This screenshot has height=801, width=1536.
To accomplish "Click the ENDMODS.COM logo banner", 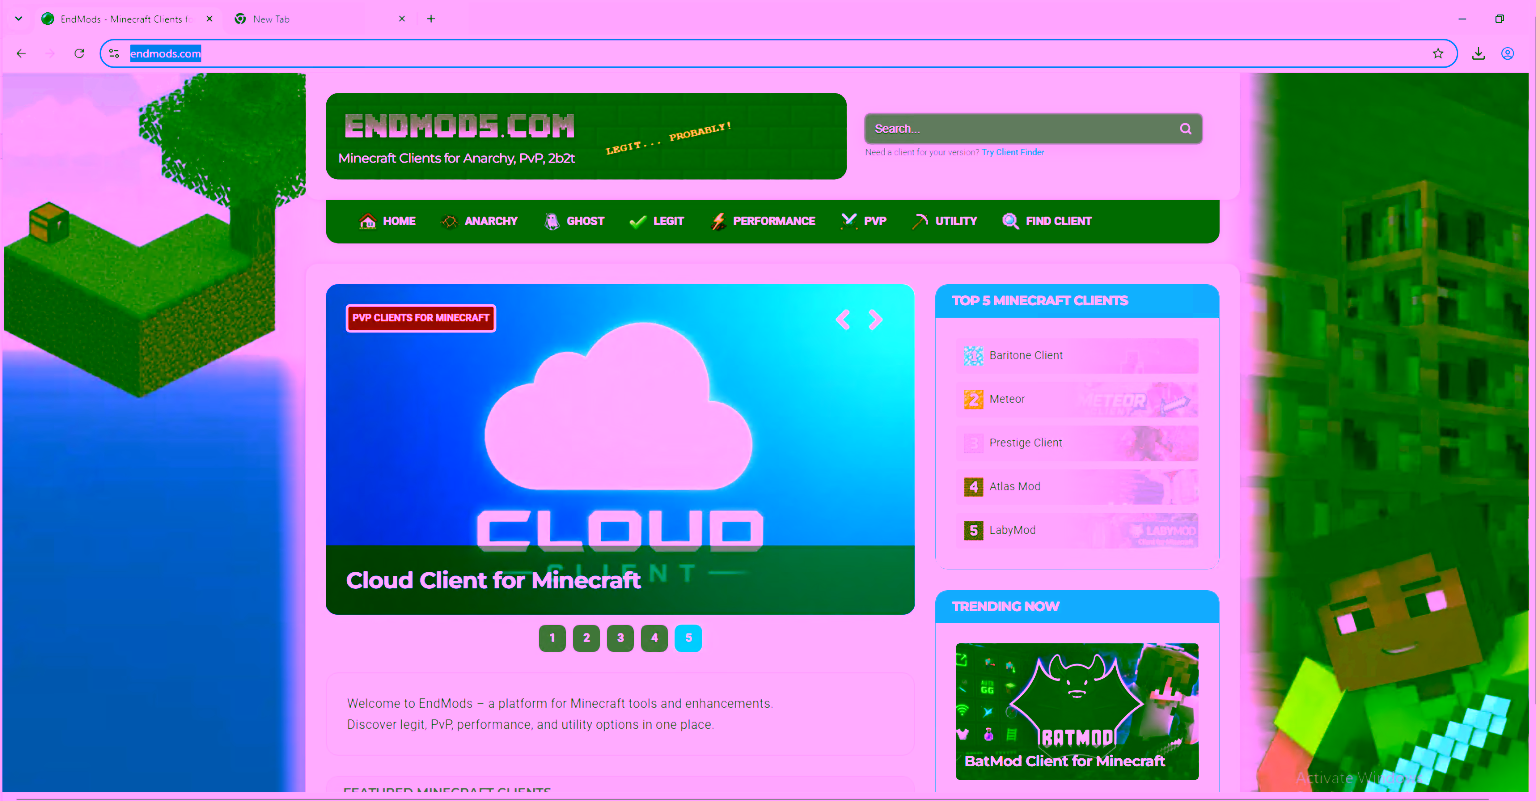I will click(586, 136).
